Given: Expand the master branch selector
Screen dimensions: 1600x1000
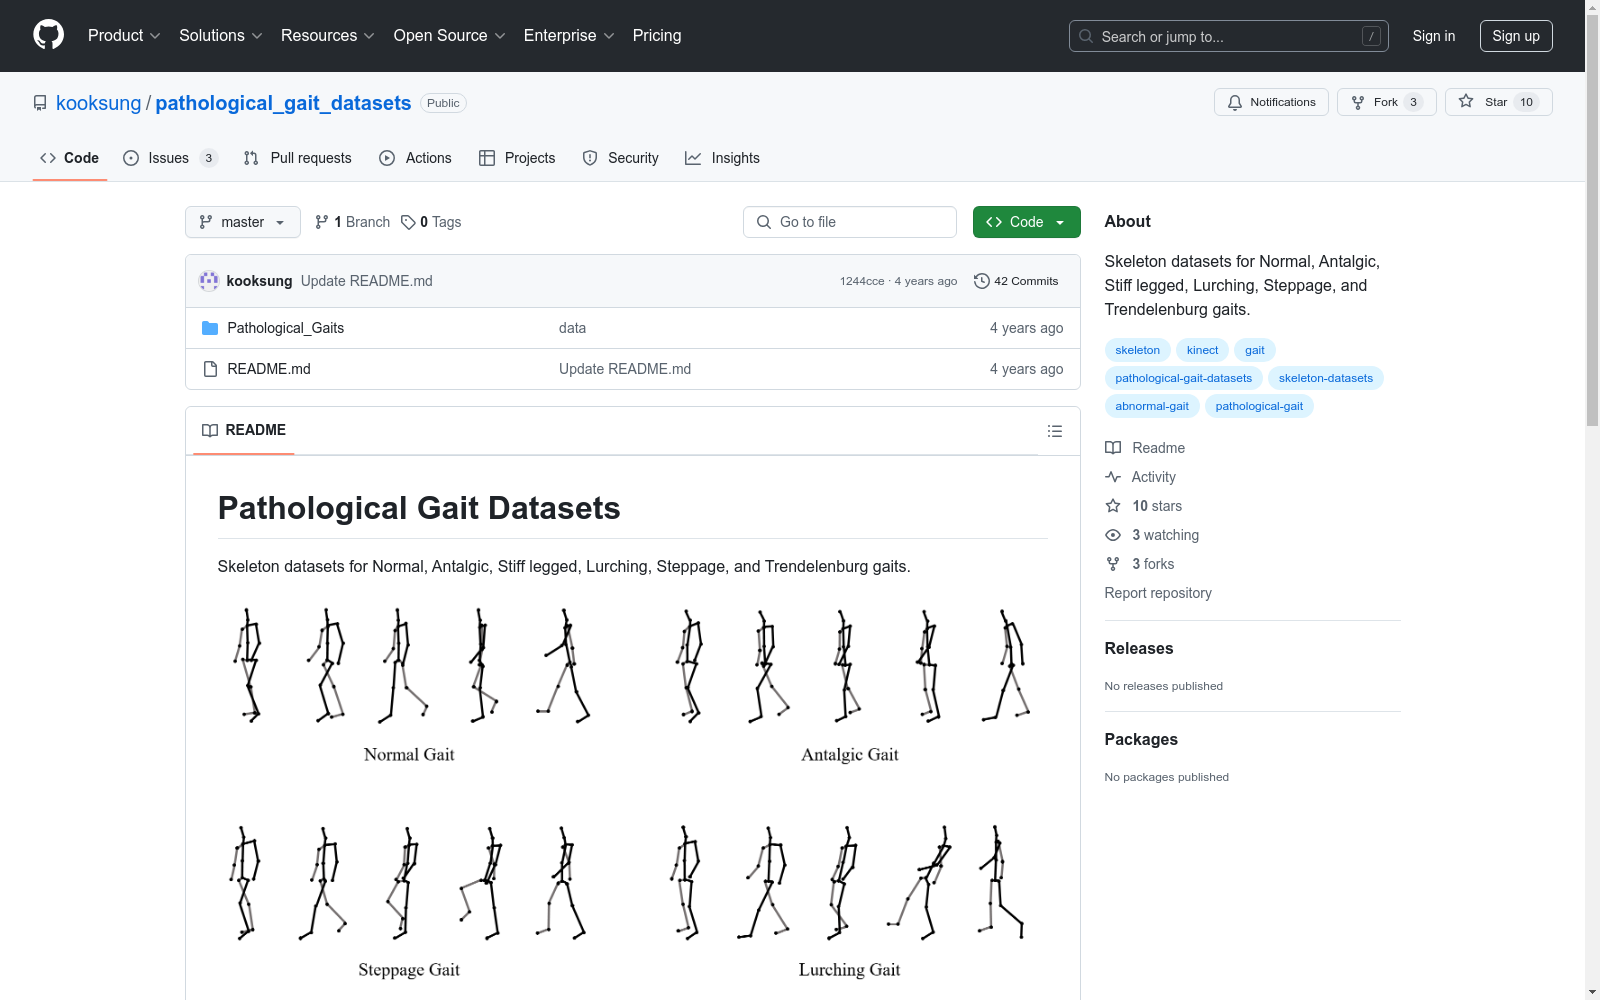Looking at the screenshot, I should click(242, 222).
